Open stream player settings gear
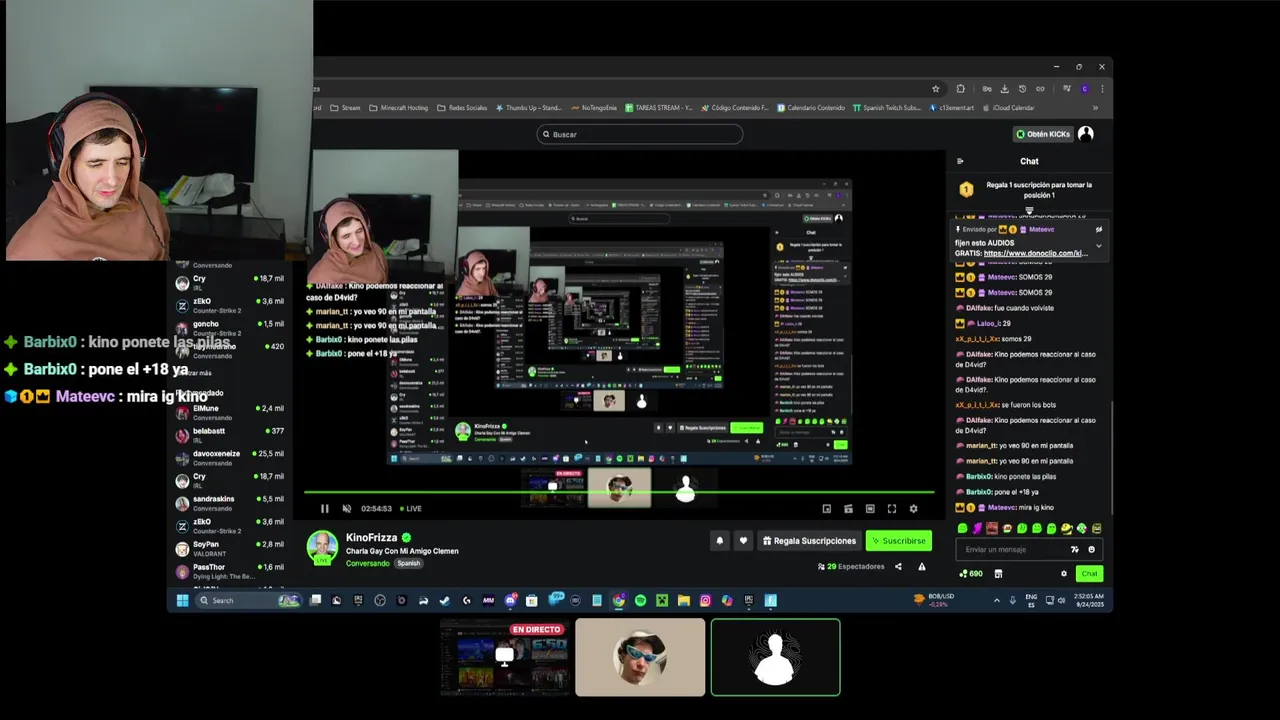This screenshot has width=1280, height=720. pos(913,509)
